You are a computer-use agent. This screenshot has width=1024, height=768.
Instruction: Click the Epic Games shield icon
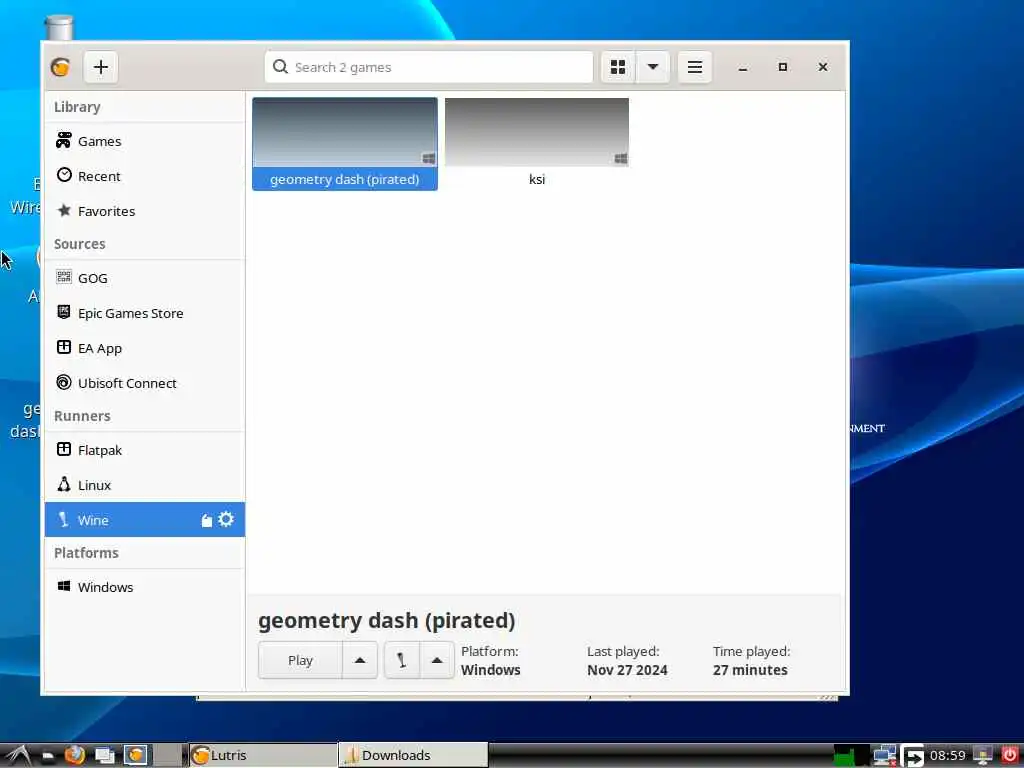pos(63,312)
